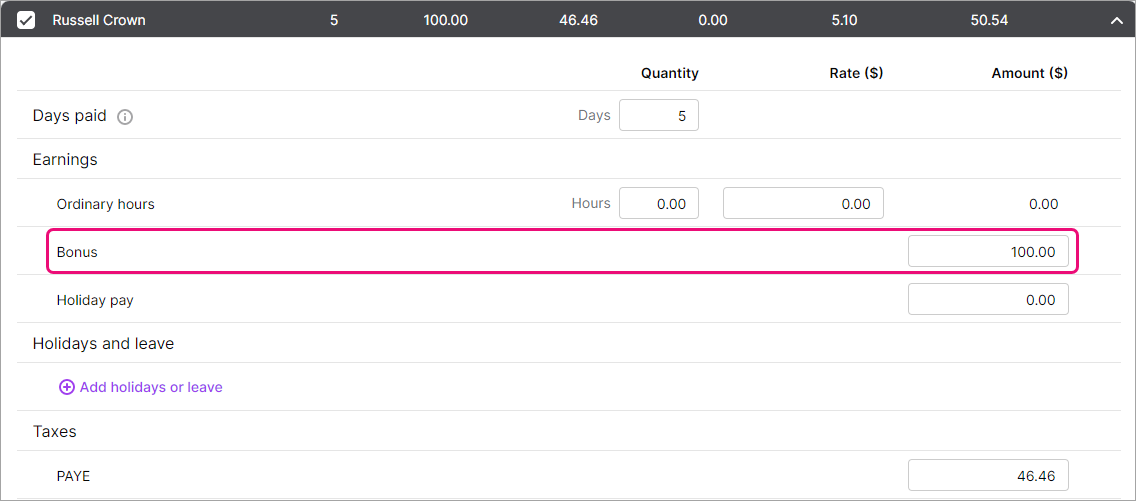Edit the Bonus amount field
Screen dimensions: 1136x501
987,252
